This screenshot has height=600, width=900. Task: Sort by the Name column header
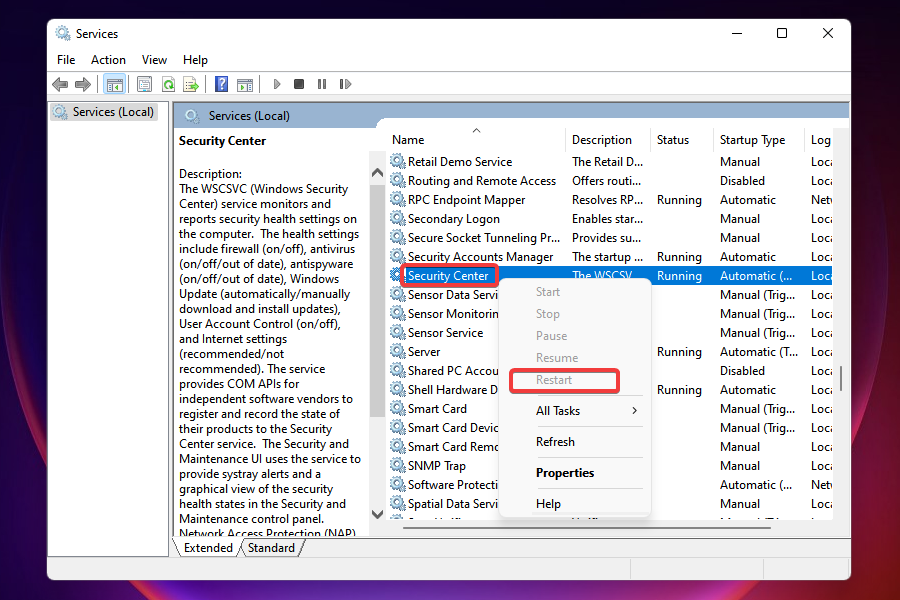click(476, 140)
